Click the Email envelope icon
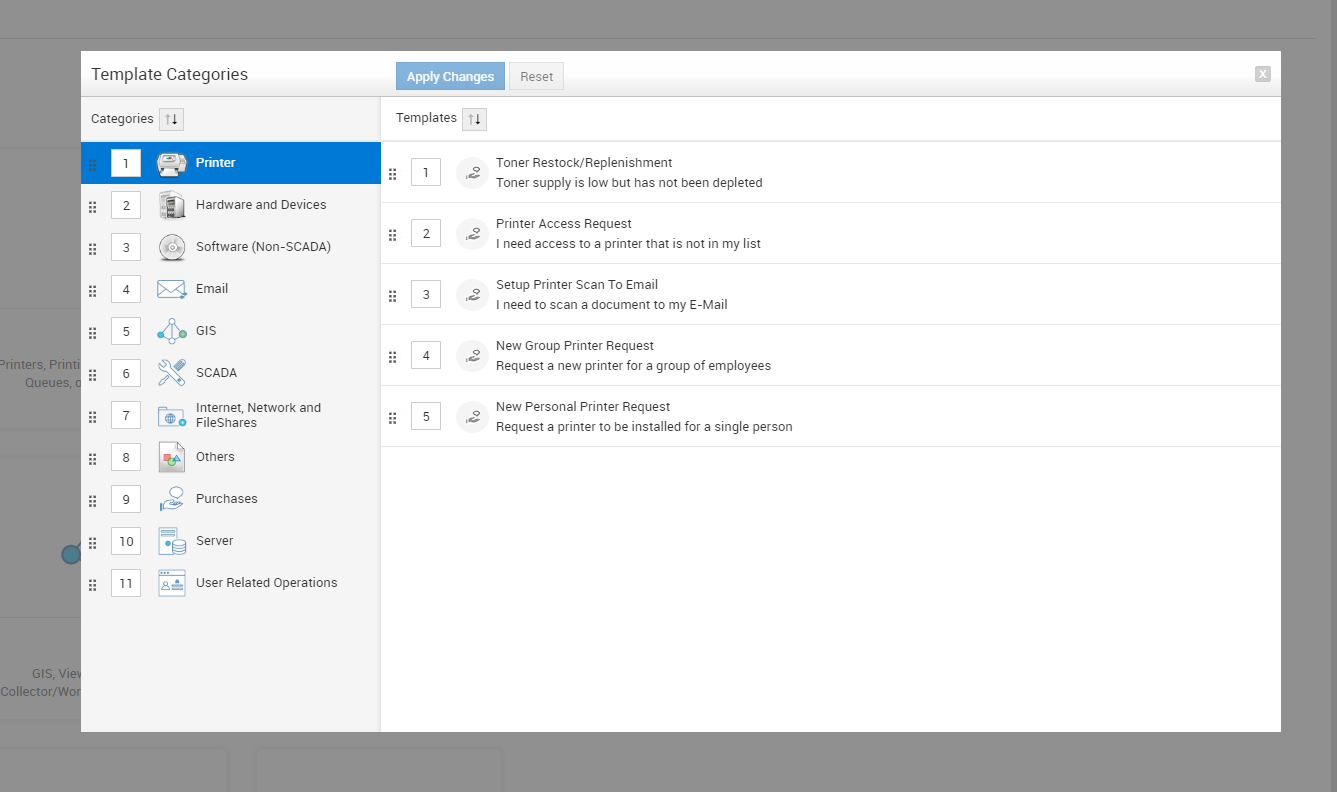The height and width of the screenshot is (792, 1337). pyautogui.click(x=172, y=289)
